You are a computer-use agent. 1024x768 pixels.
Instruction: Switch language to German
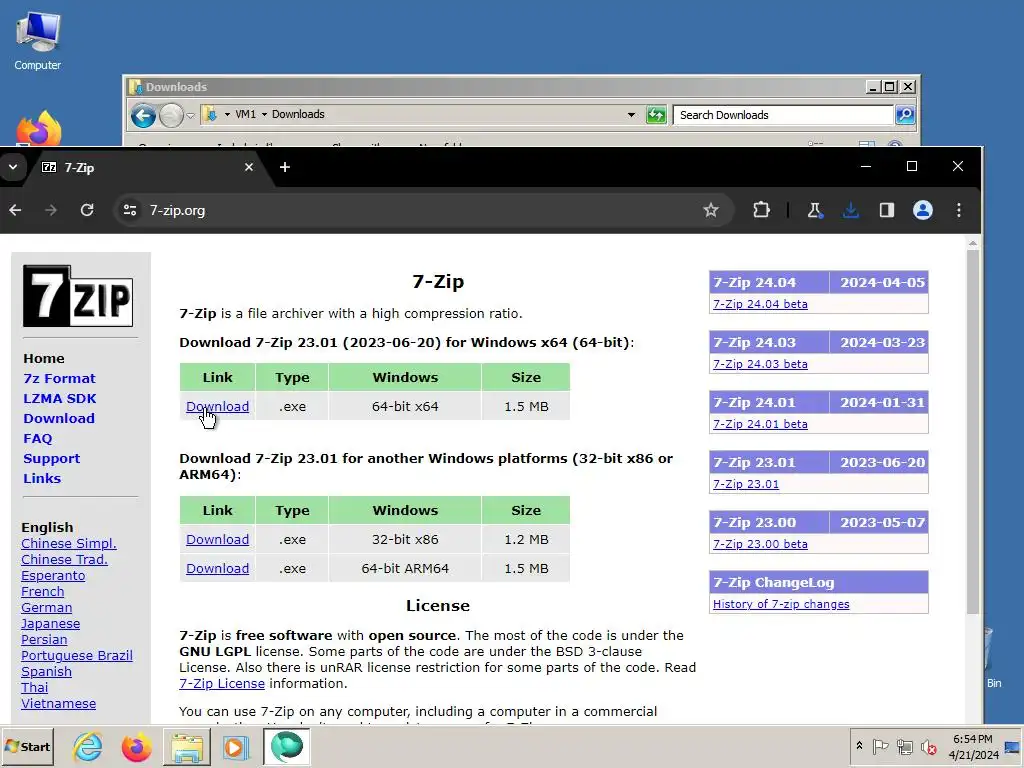[46, 607]
